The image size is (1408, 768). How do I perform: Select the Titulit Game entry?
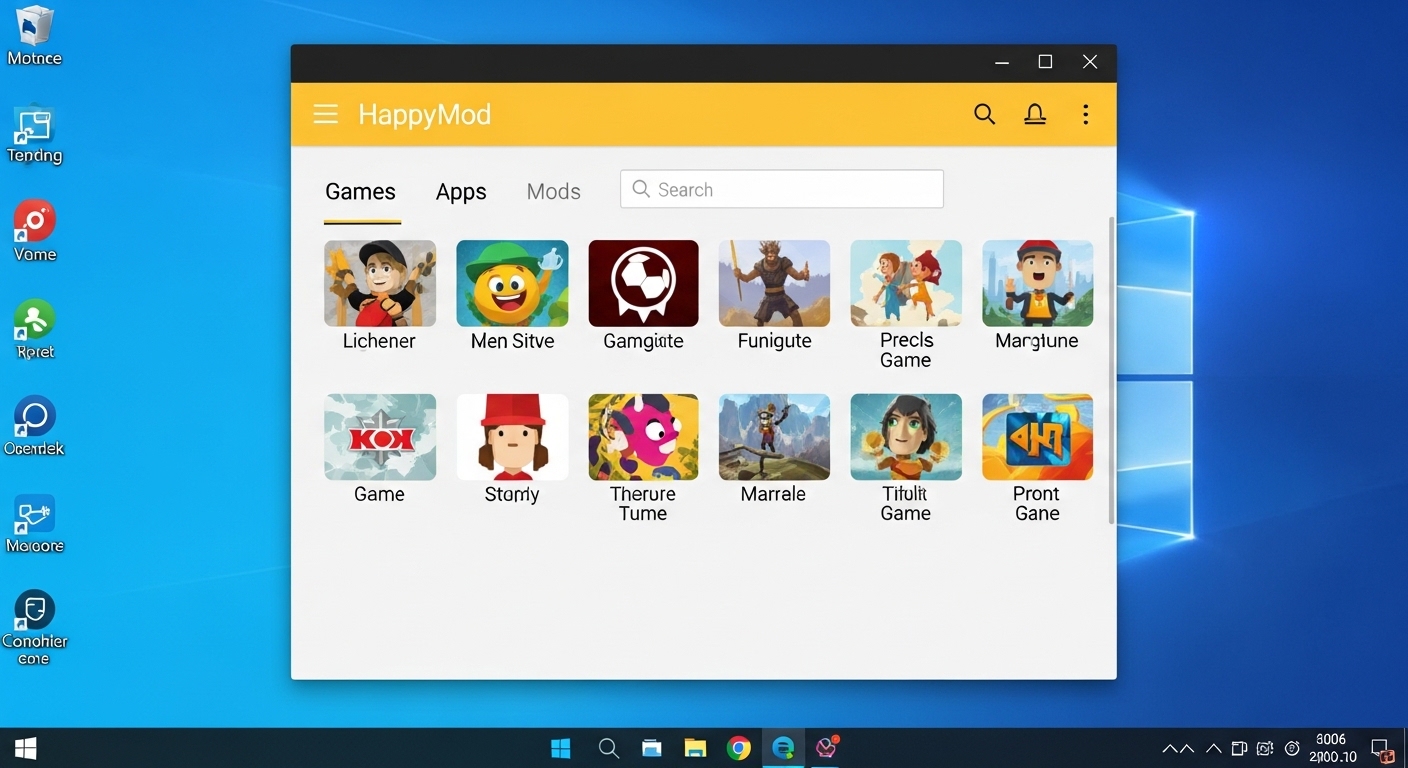tap(905, 436)
